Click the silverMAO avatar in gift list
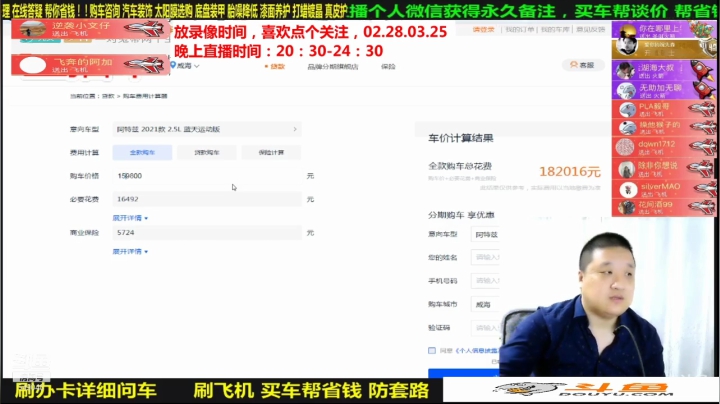This screenshot has width=720, height=404. (x=627, y=190)
